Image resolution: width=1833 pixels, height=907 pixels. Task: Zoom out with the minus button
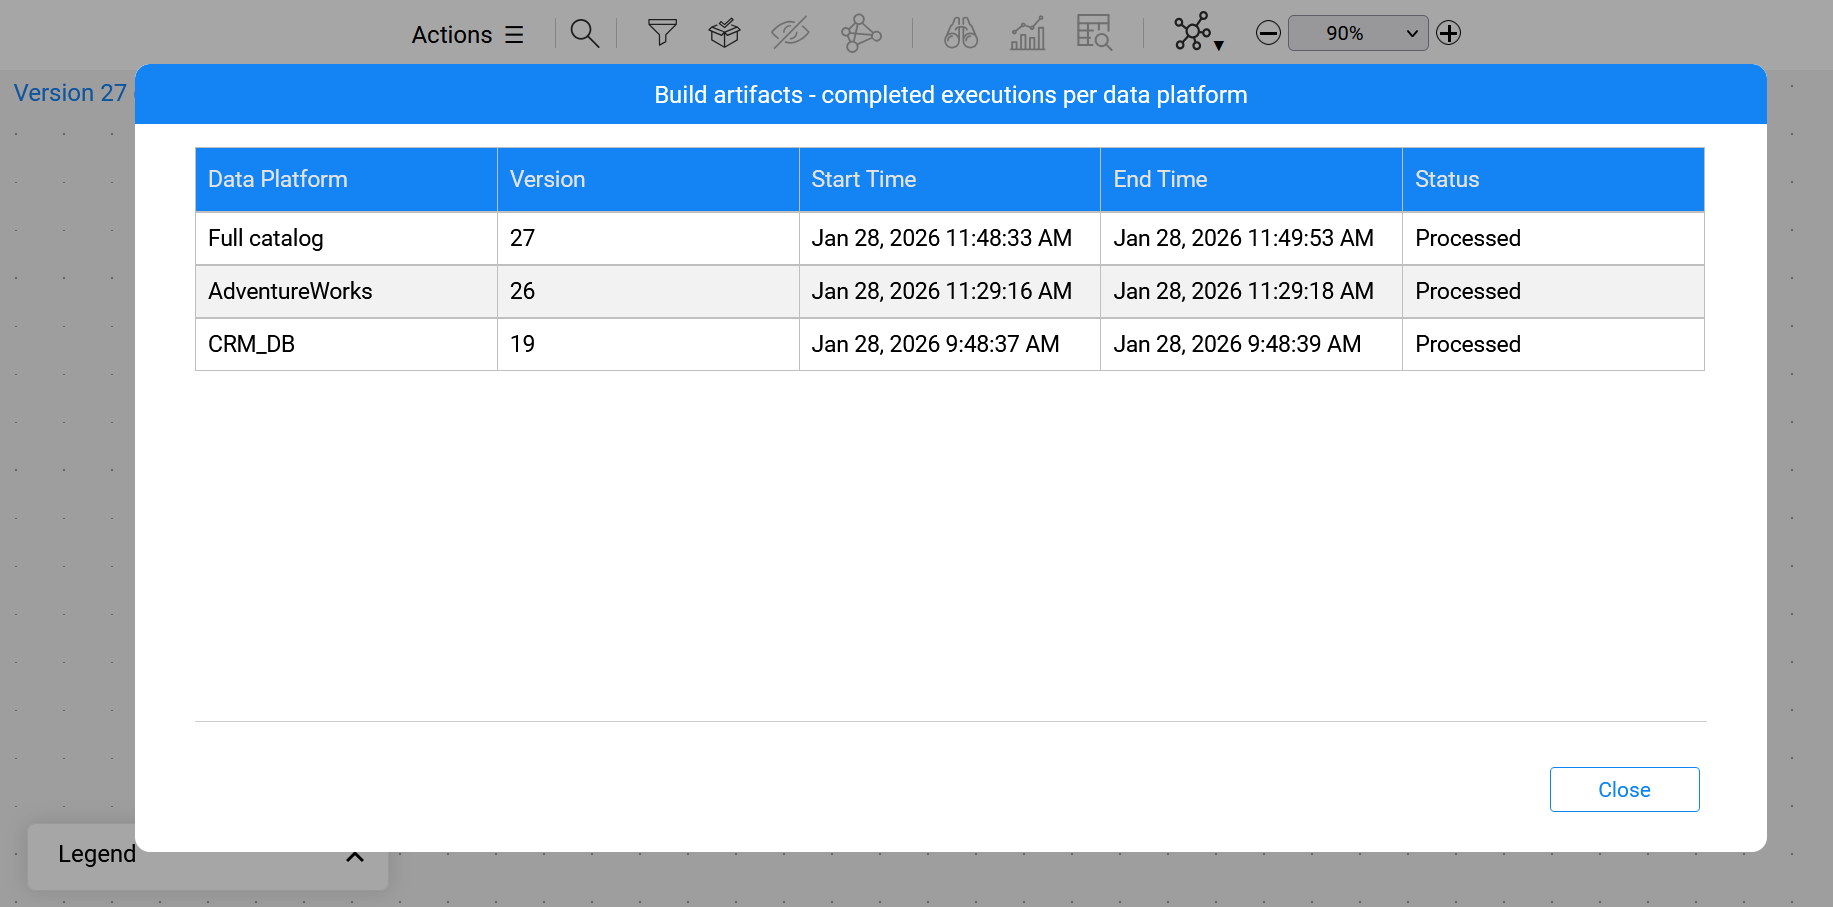[x=1268, y=34]
